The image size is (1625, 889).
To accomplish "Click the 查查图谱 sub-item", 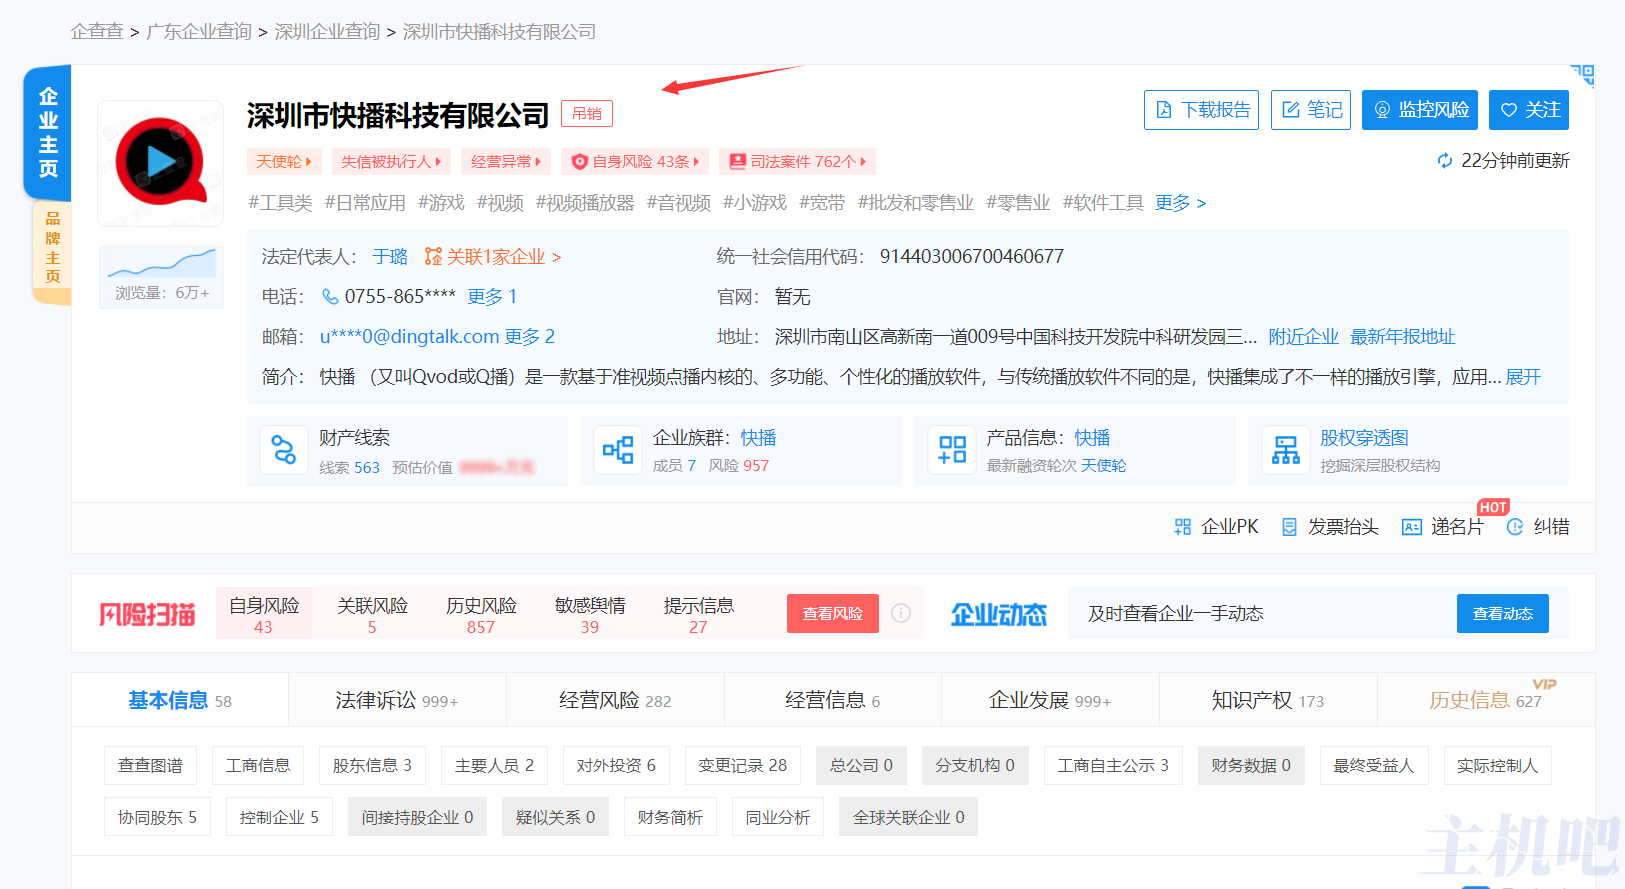I will (x=151, y=765).
